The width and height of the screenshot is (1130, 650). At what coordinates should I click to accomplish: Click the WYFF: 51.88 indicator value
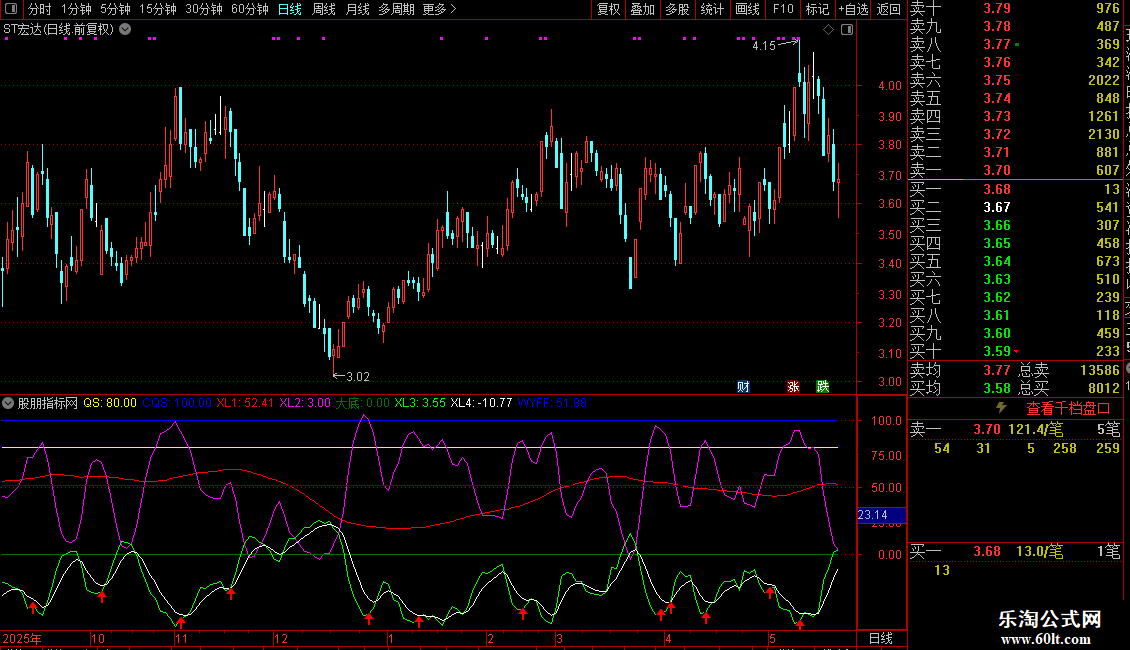pyautogui.click(x=552, y=403)
